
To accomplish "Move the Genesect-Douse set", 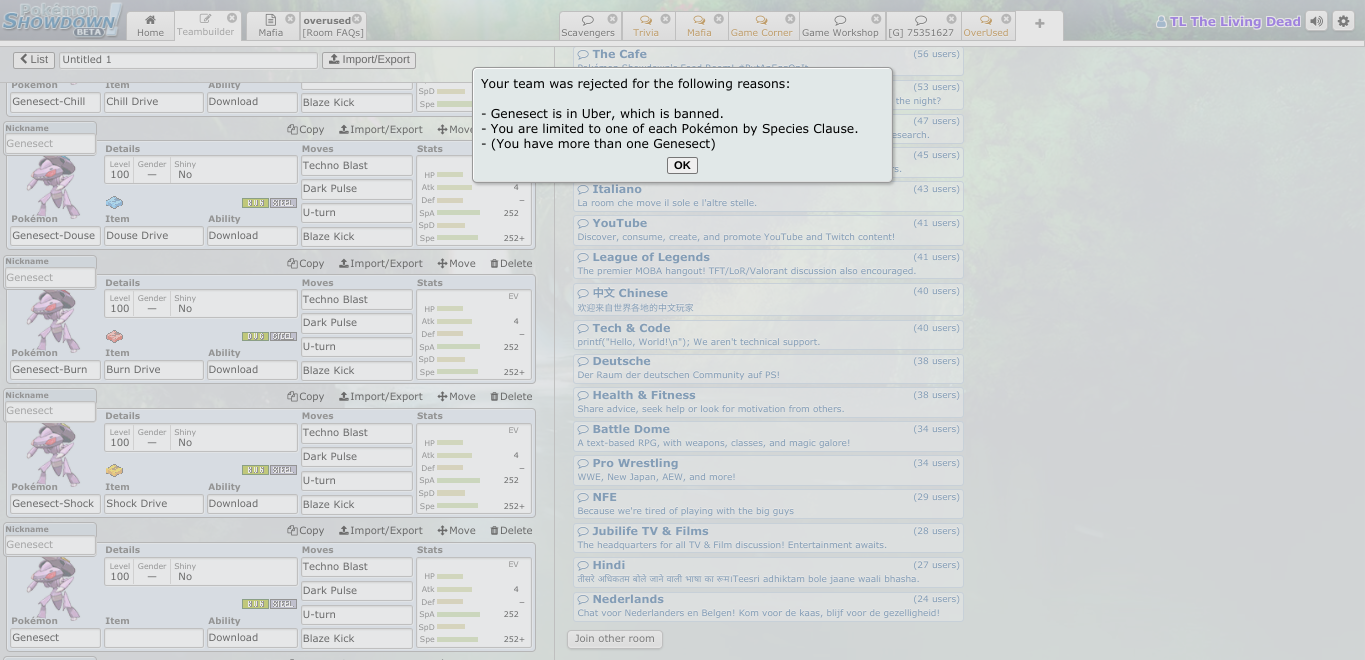I will [x=456, y=130].
